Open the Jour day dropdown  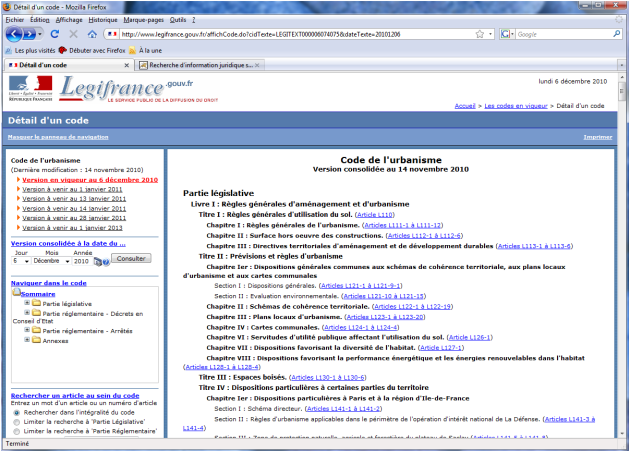(x=21, y=261)
